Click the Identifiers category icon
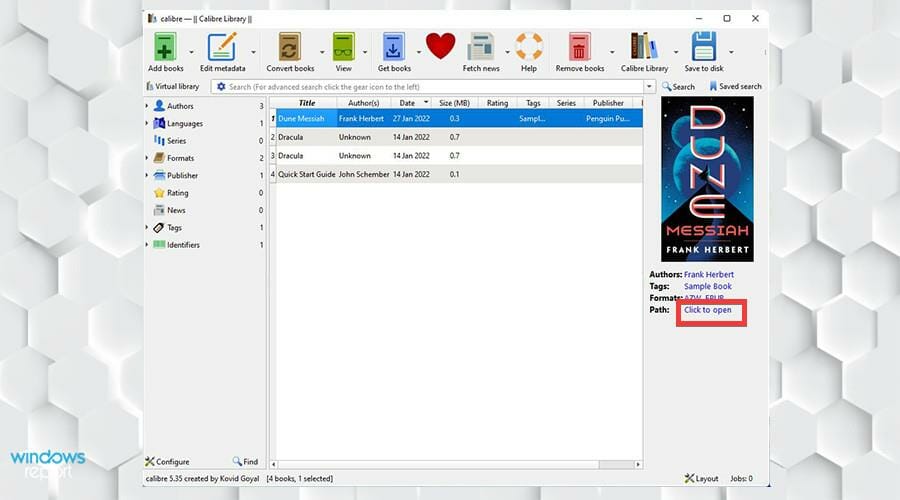 (x=160, y=245)
